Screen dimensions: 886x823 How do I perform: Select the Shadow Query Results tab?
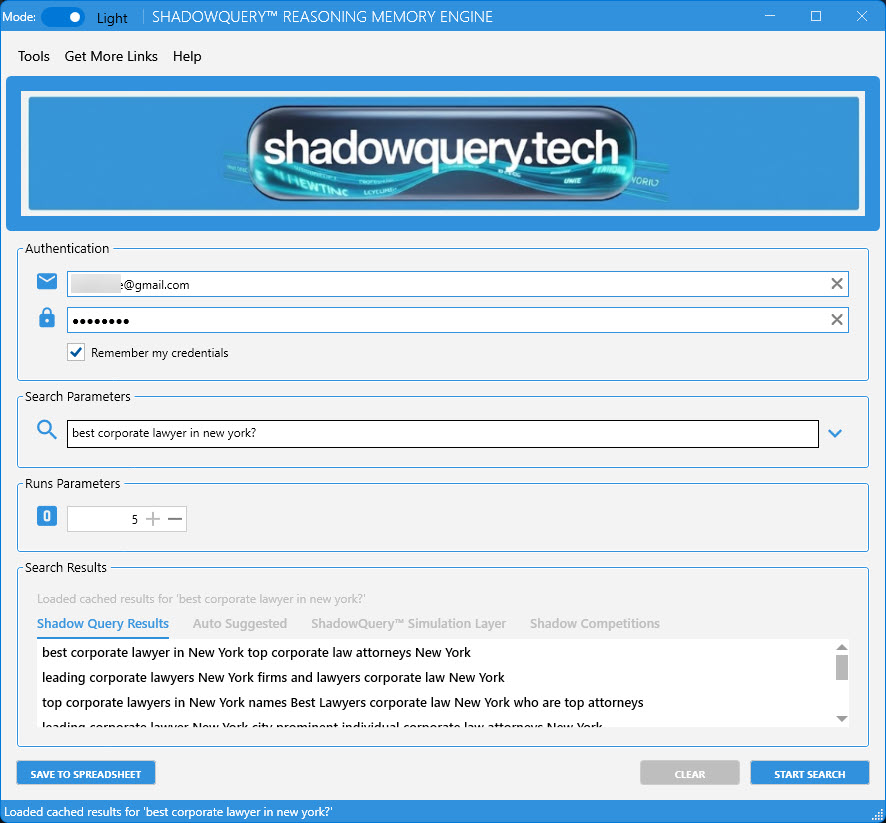coord(103,624)
